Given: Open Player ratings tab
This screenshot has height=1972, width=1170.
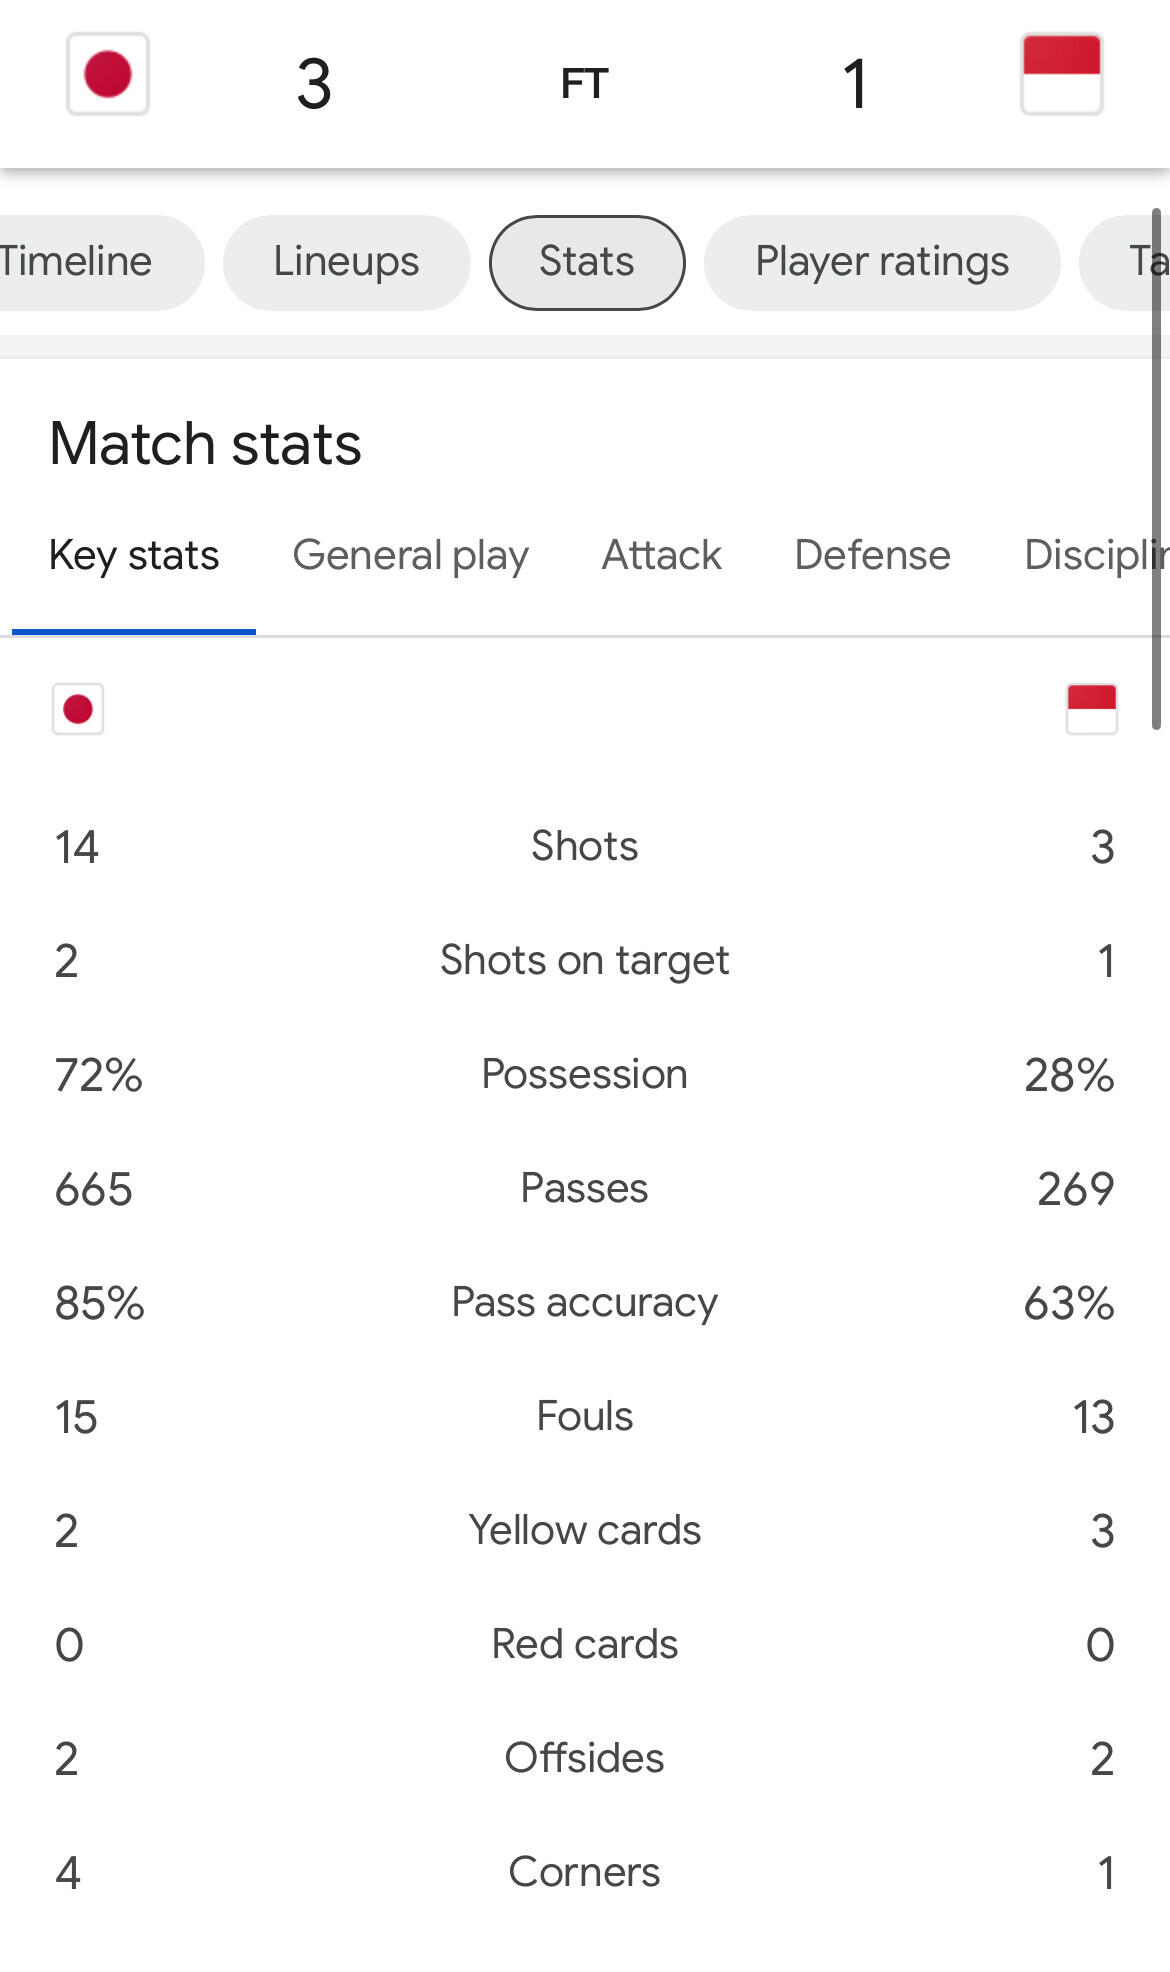Looking at the screenshot, I should pyautogui.click(x=881, y=262).
